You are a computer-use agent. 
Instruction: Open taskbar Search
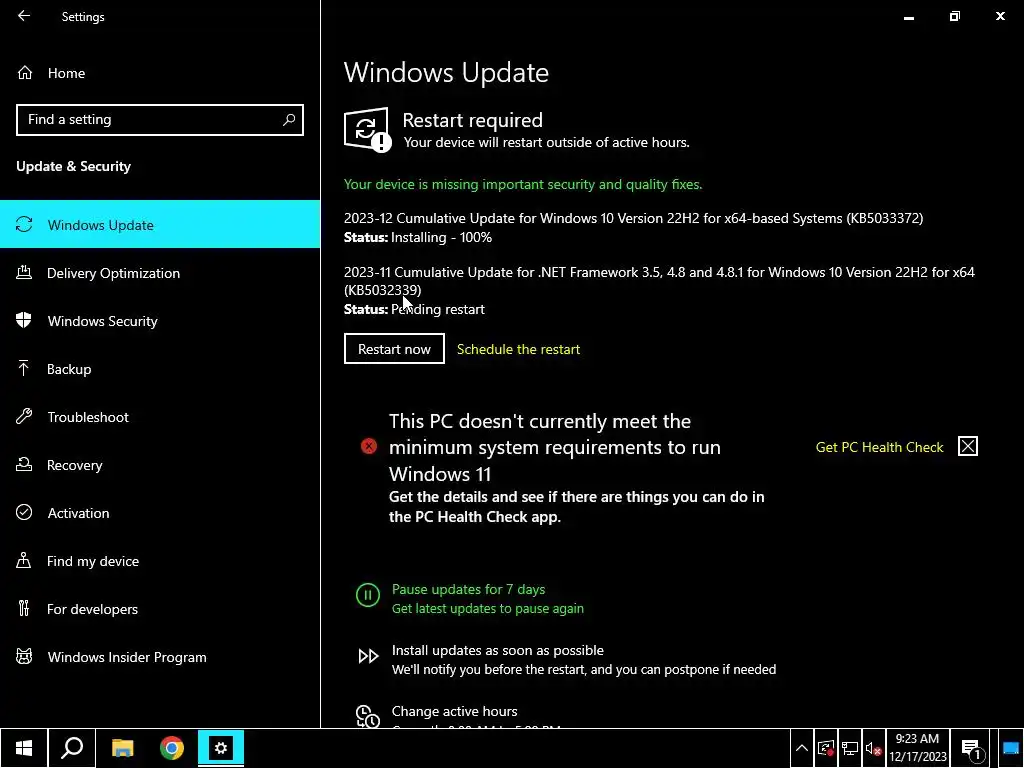pos(72,748)
